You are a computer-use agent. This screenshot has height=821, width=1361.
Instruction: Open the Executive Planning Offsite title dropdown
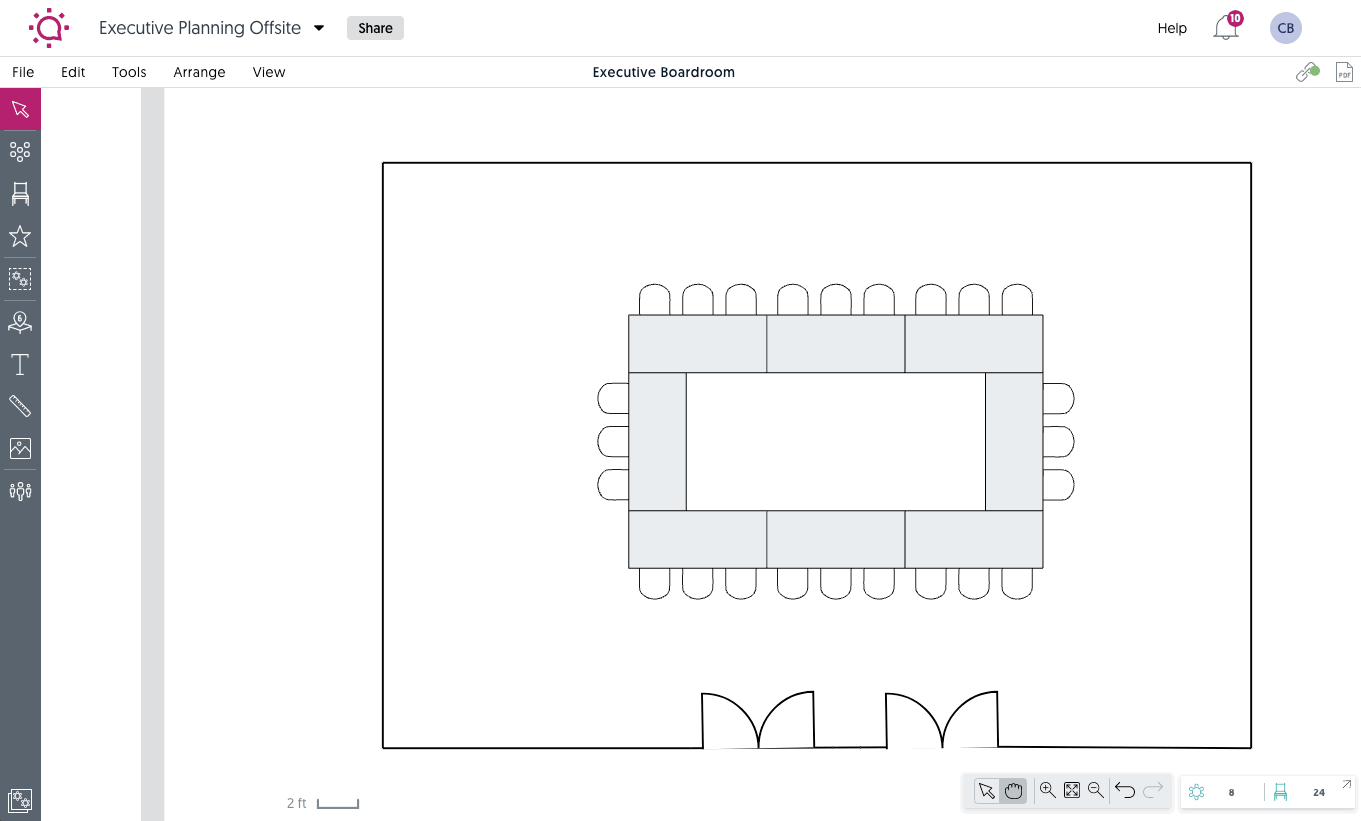(318, 28)
